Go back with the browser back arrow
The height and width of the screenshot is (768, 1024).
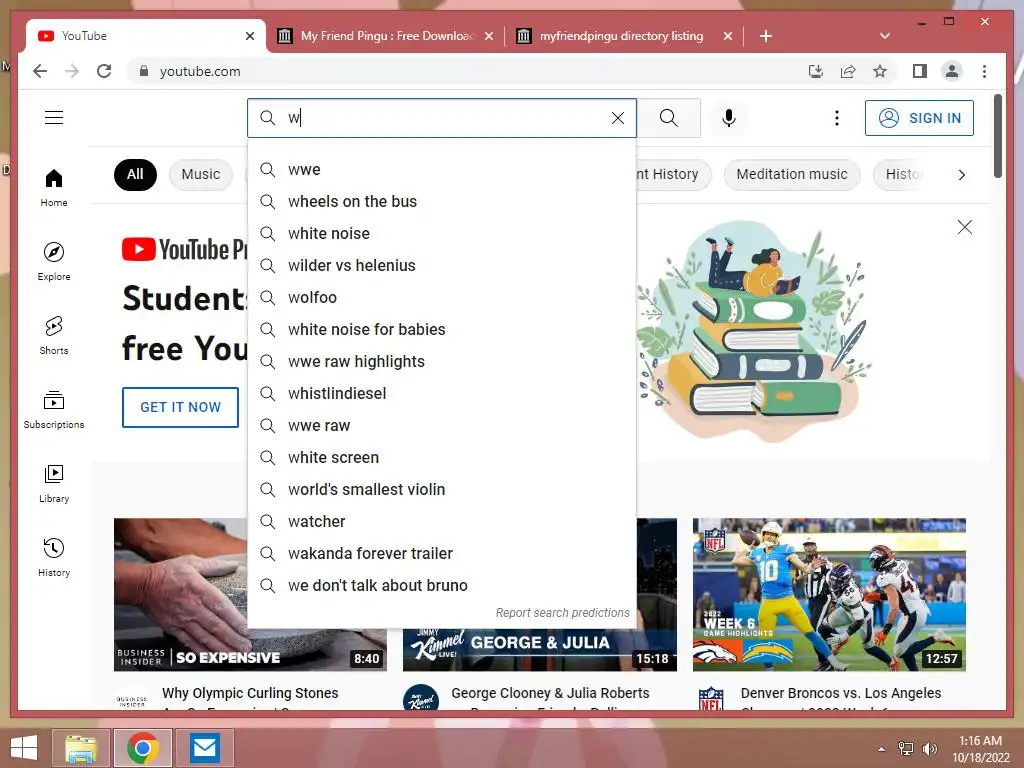tap(40, 71)
